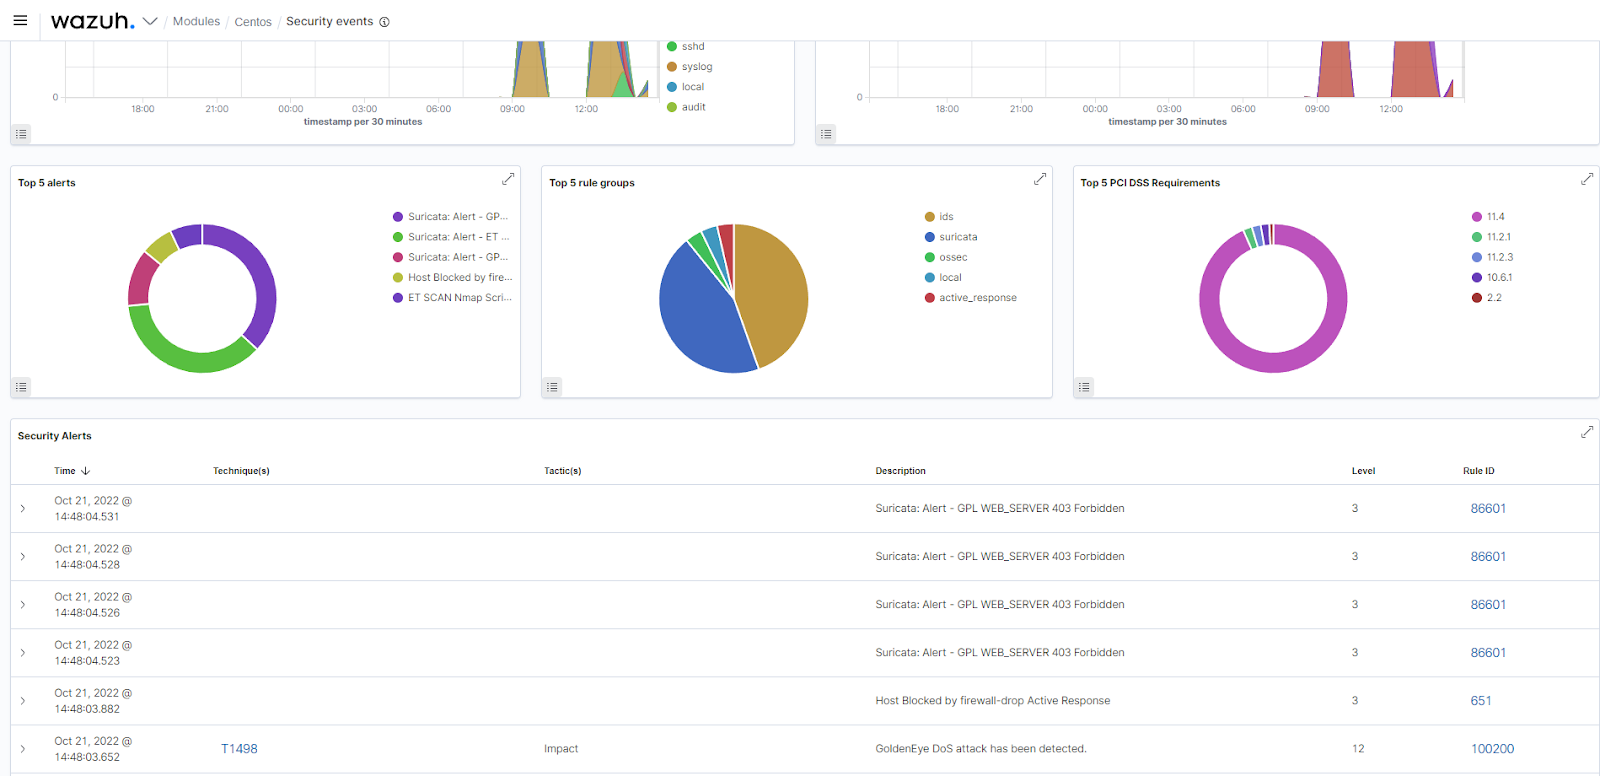Screen dimensions: 1600x776
Task: Select GoldenEye DoS attack description text
Action: click(x=980, y=749)
